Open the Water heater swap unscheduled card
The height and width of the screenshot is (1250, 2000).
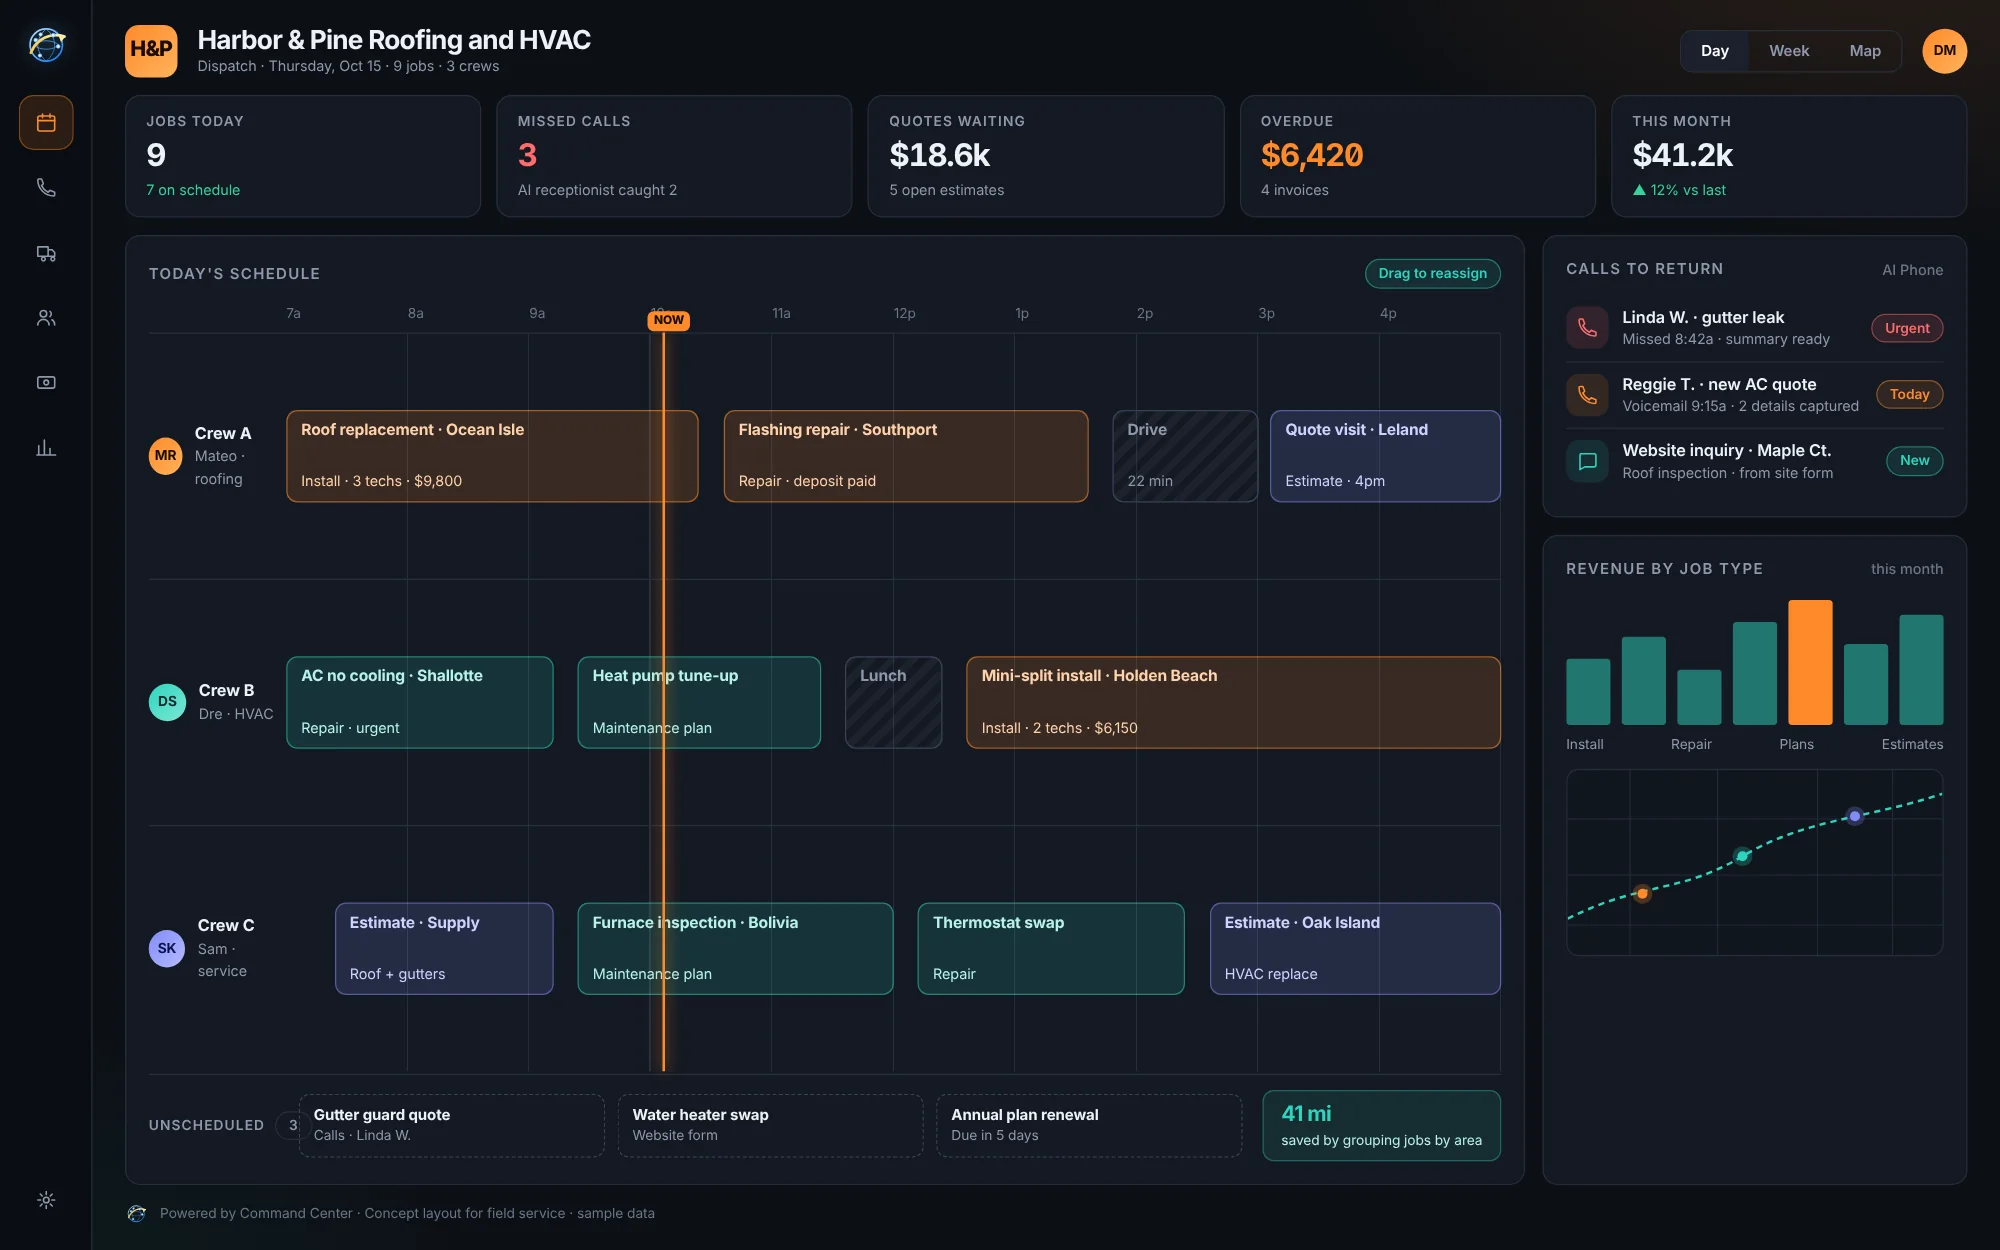770,1125
